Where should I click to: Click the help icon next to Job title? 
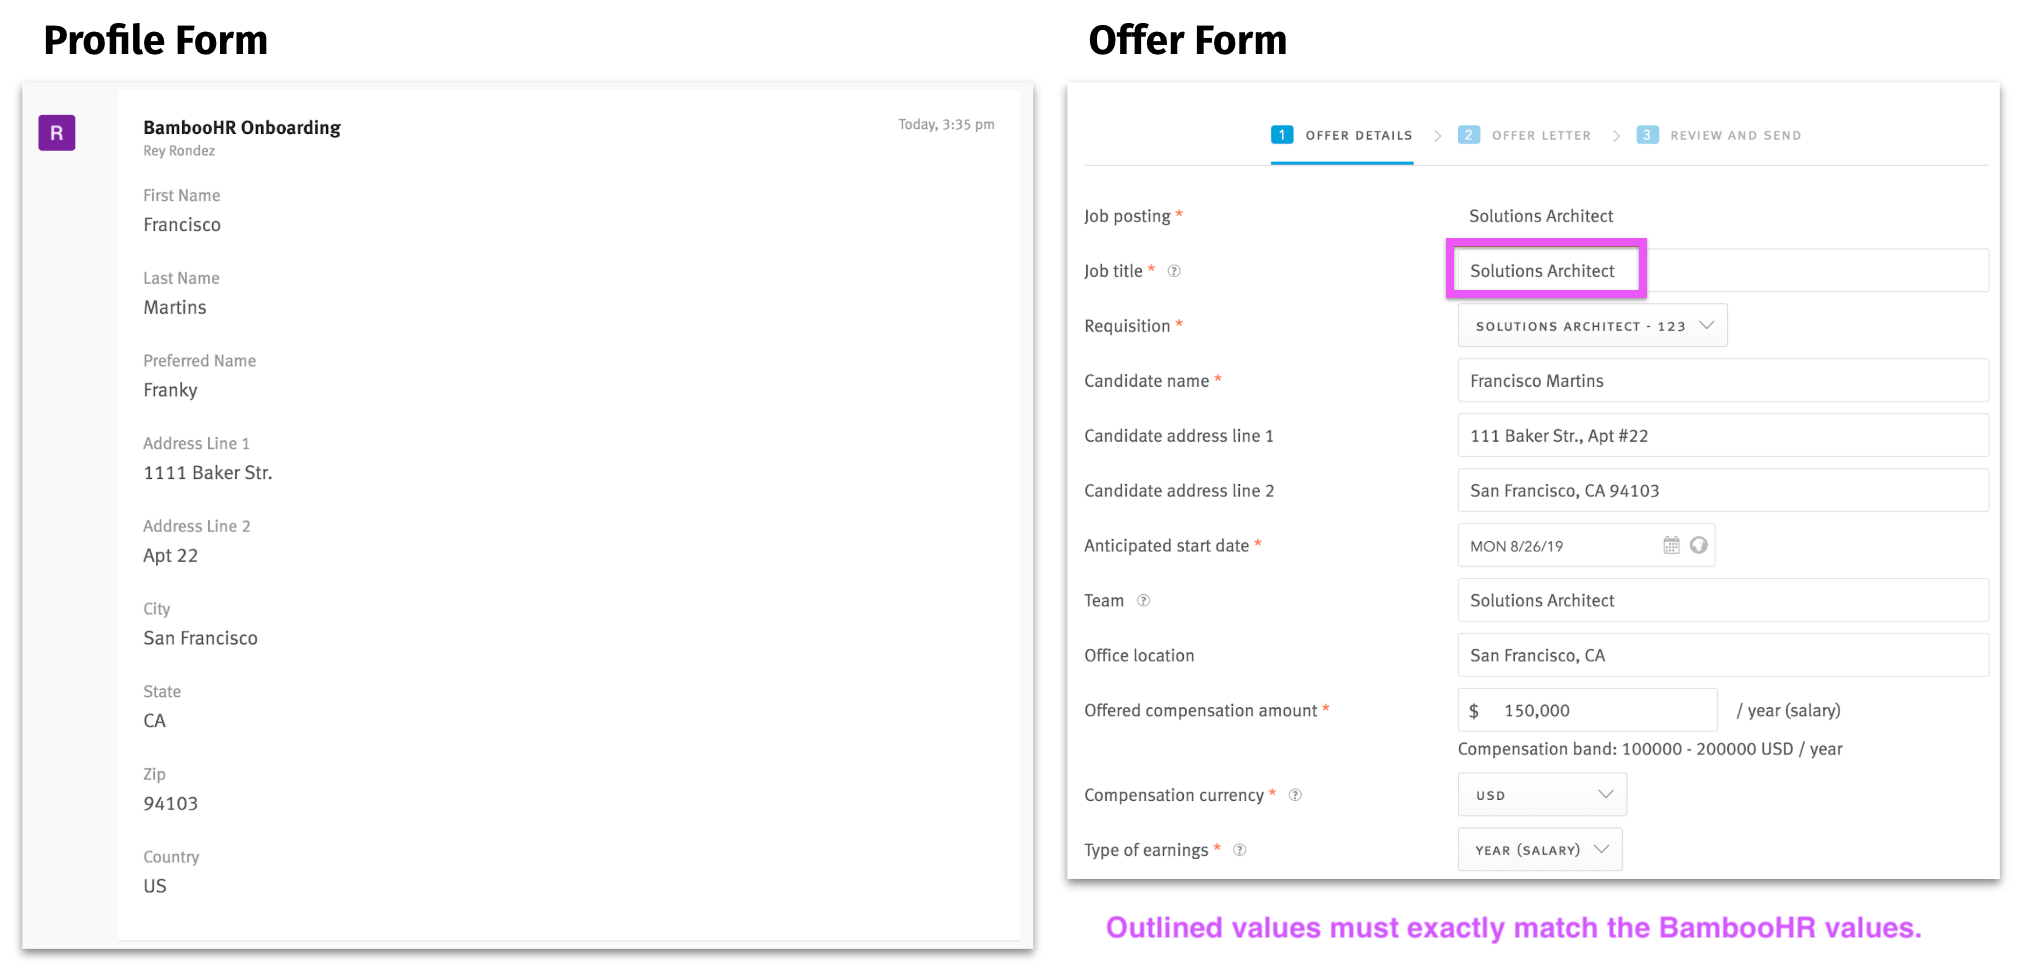coord(1174,270)
